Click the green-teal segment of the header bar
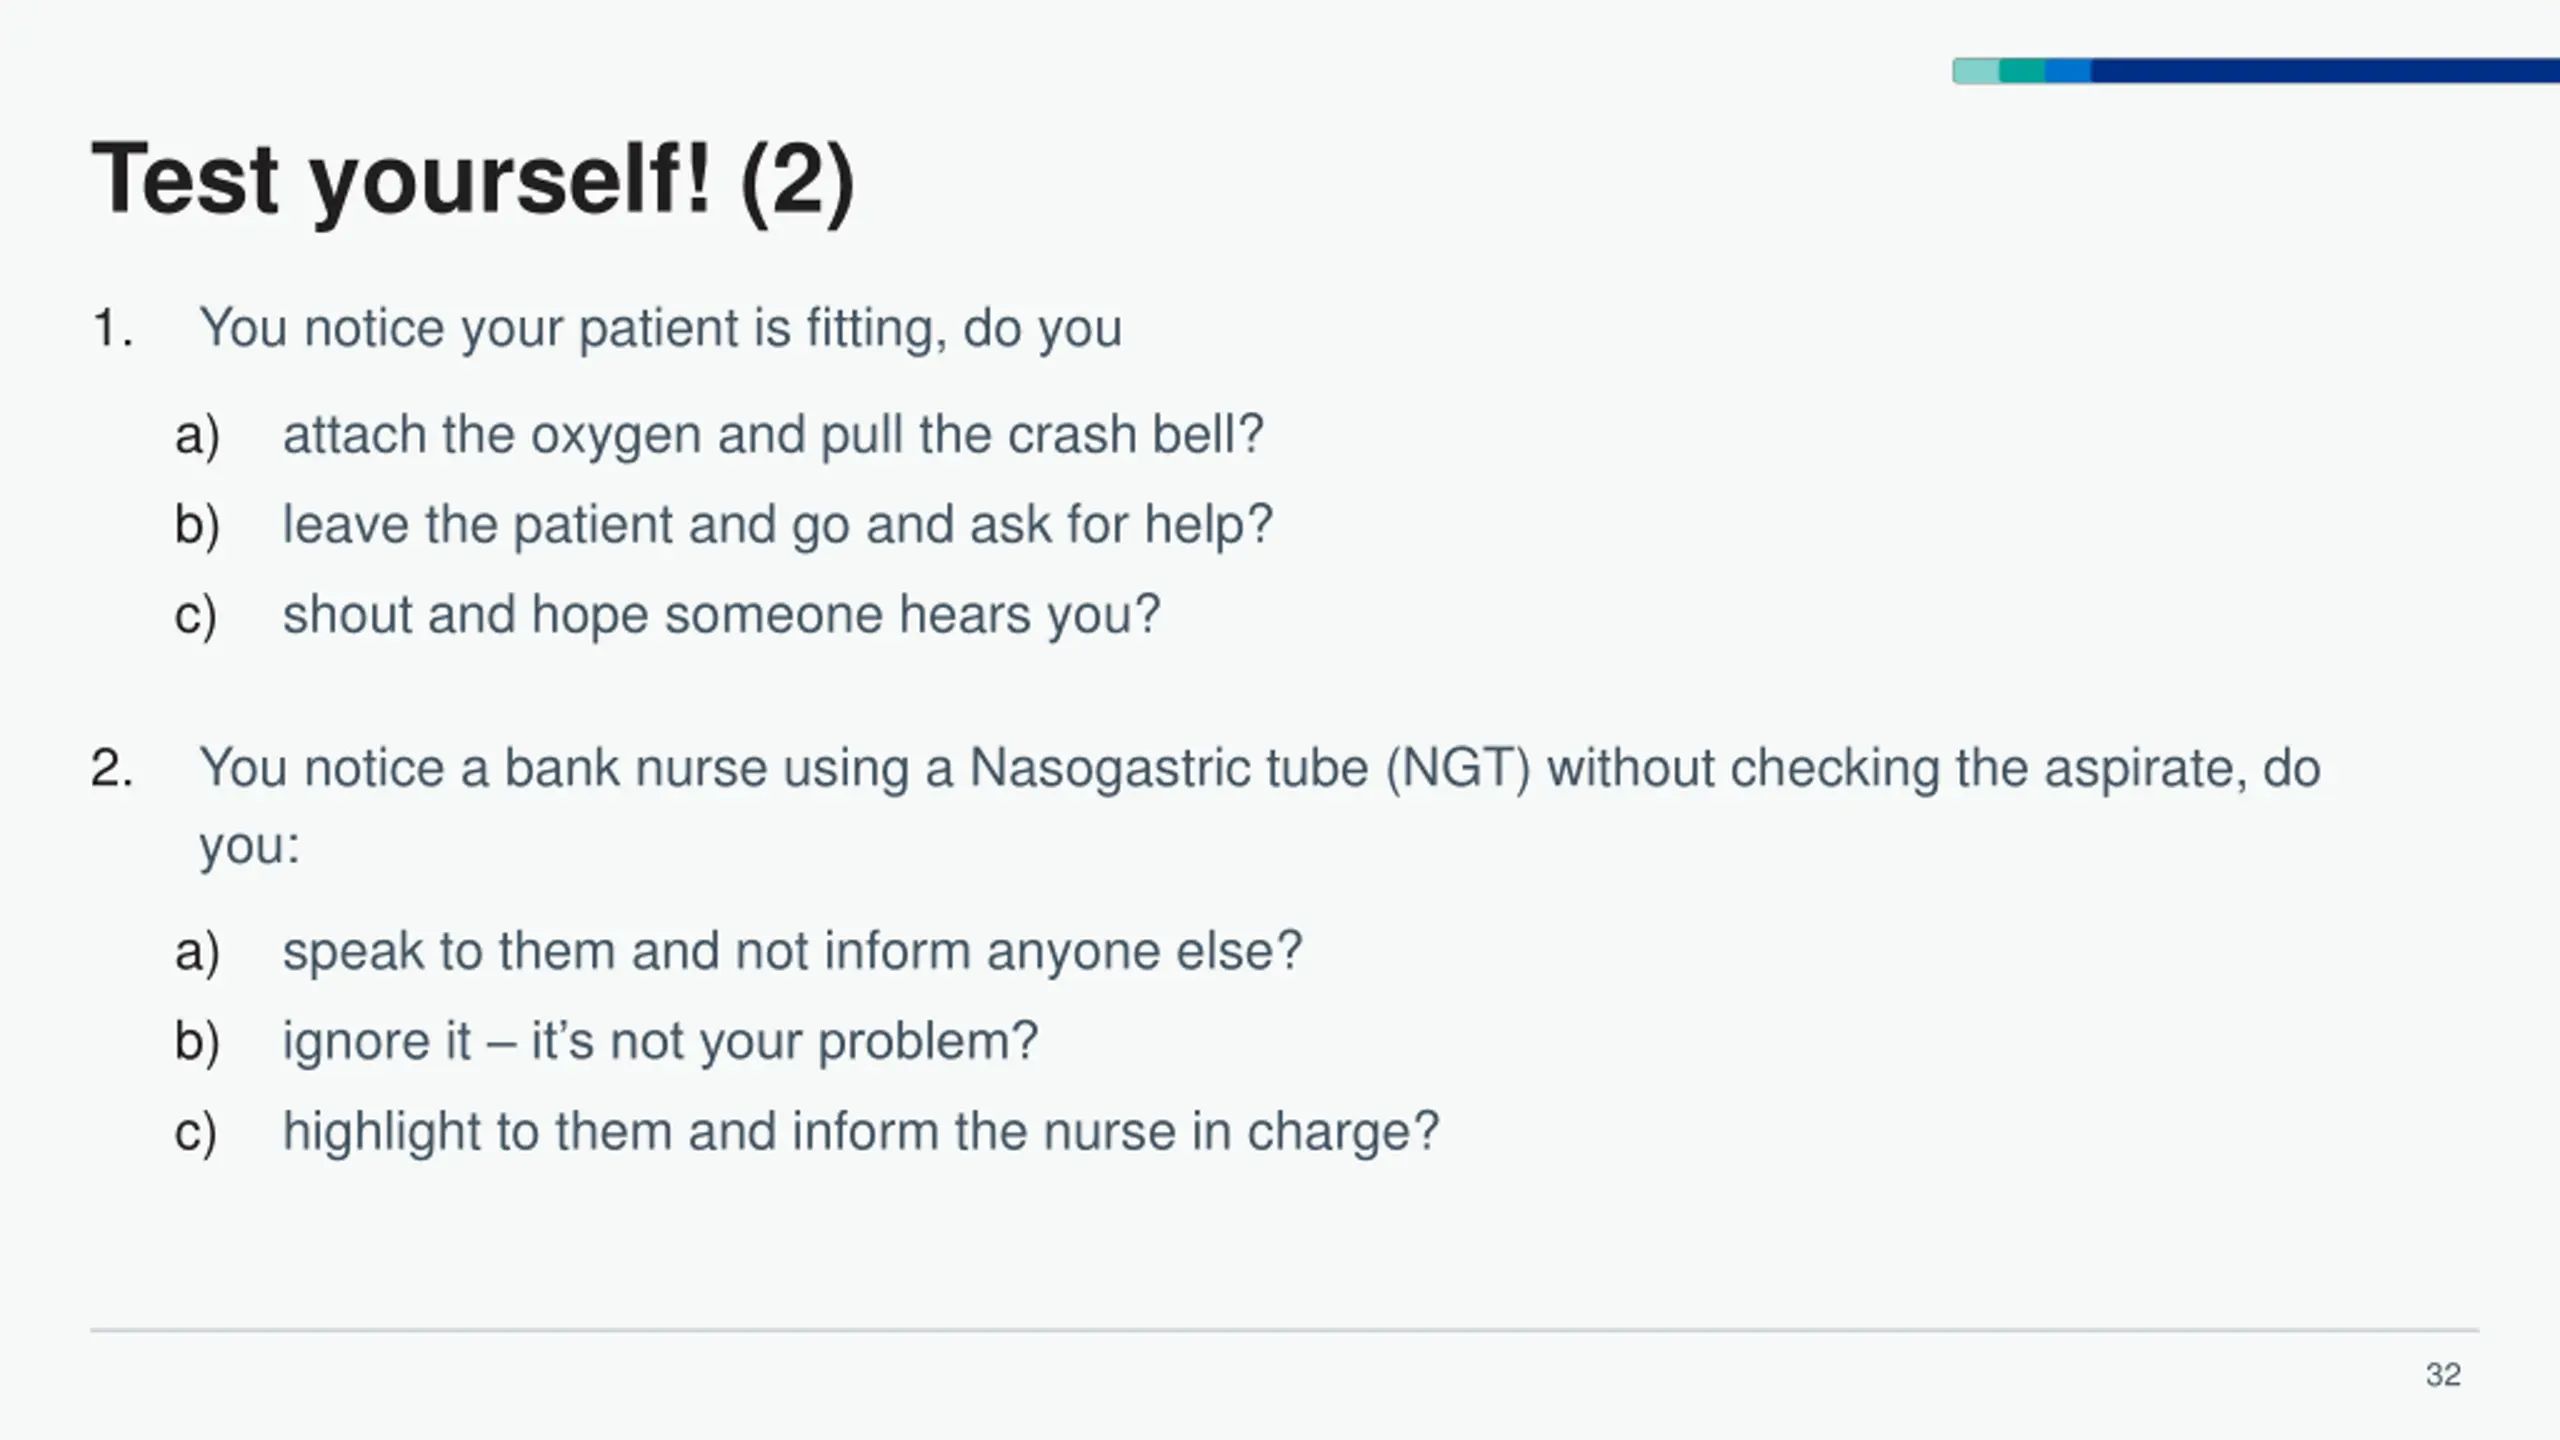The height and width of the screenshot is (1440, 2560). pyautogui.click(x=2022, y=71)
